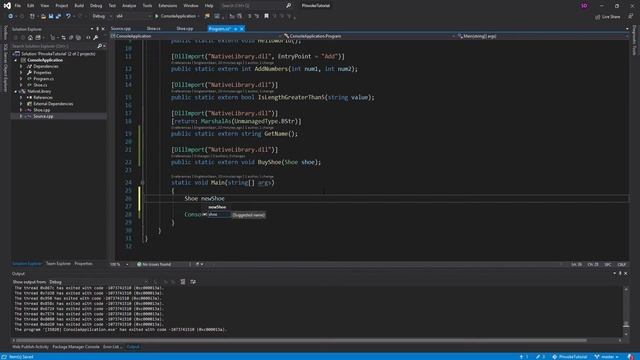Open Web Publish Activity tab

click(x=31, y=347)
